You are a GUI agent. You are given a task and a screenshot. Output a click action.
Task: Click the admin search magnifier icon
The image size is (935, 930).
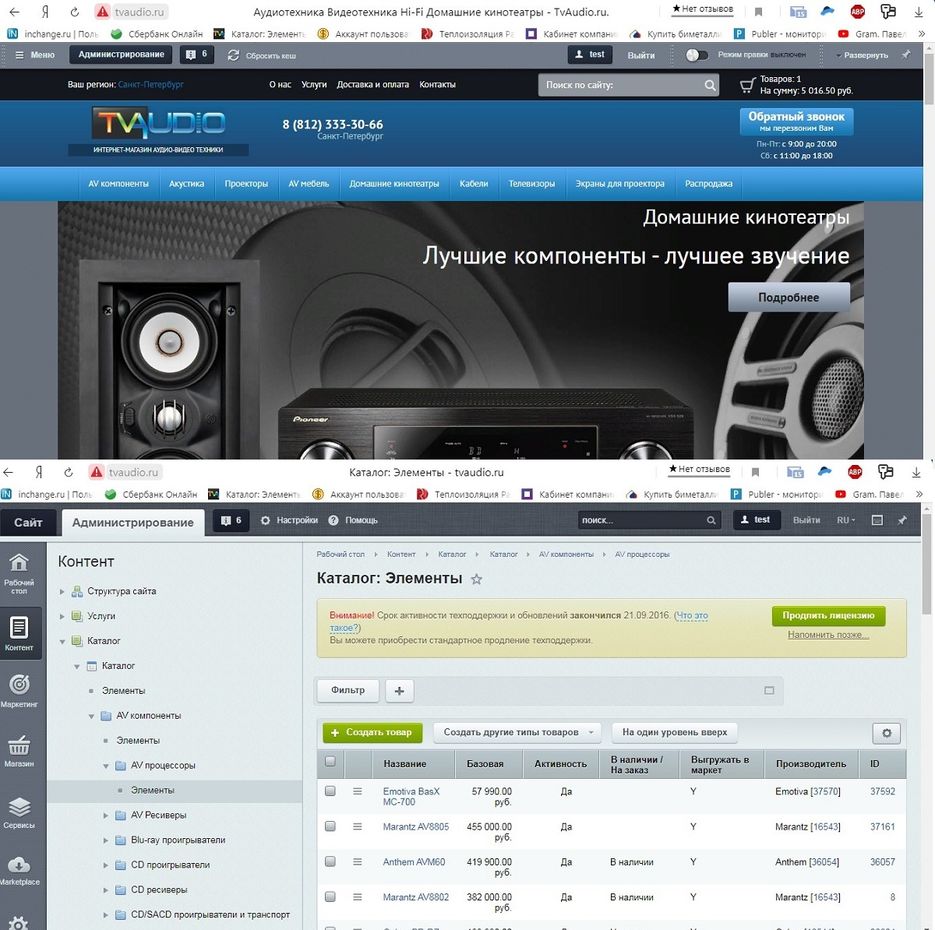tap(711, 520)
